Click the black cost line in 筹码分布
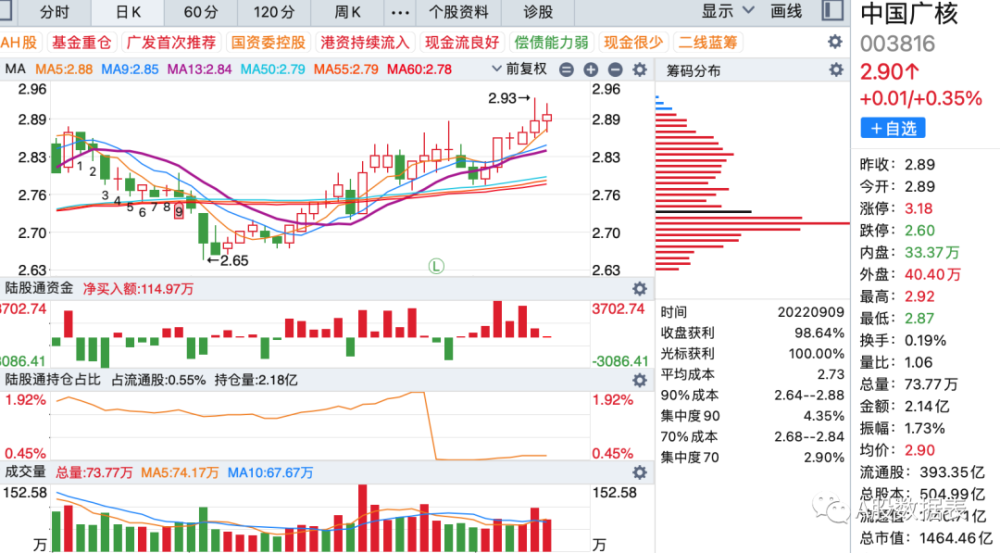Screen dimensions: 1000x553 [703, 211]
